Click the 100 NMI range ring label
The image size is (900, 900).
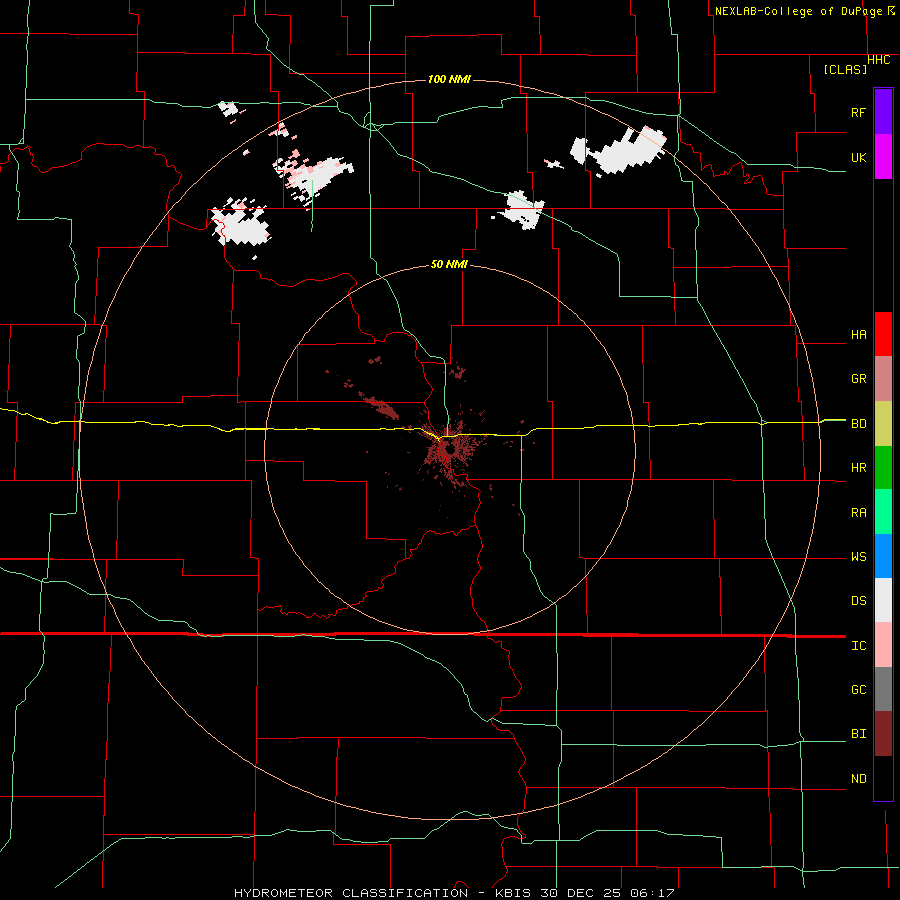coord(449,79)
